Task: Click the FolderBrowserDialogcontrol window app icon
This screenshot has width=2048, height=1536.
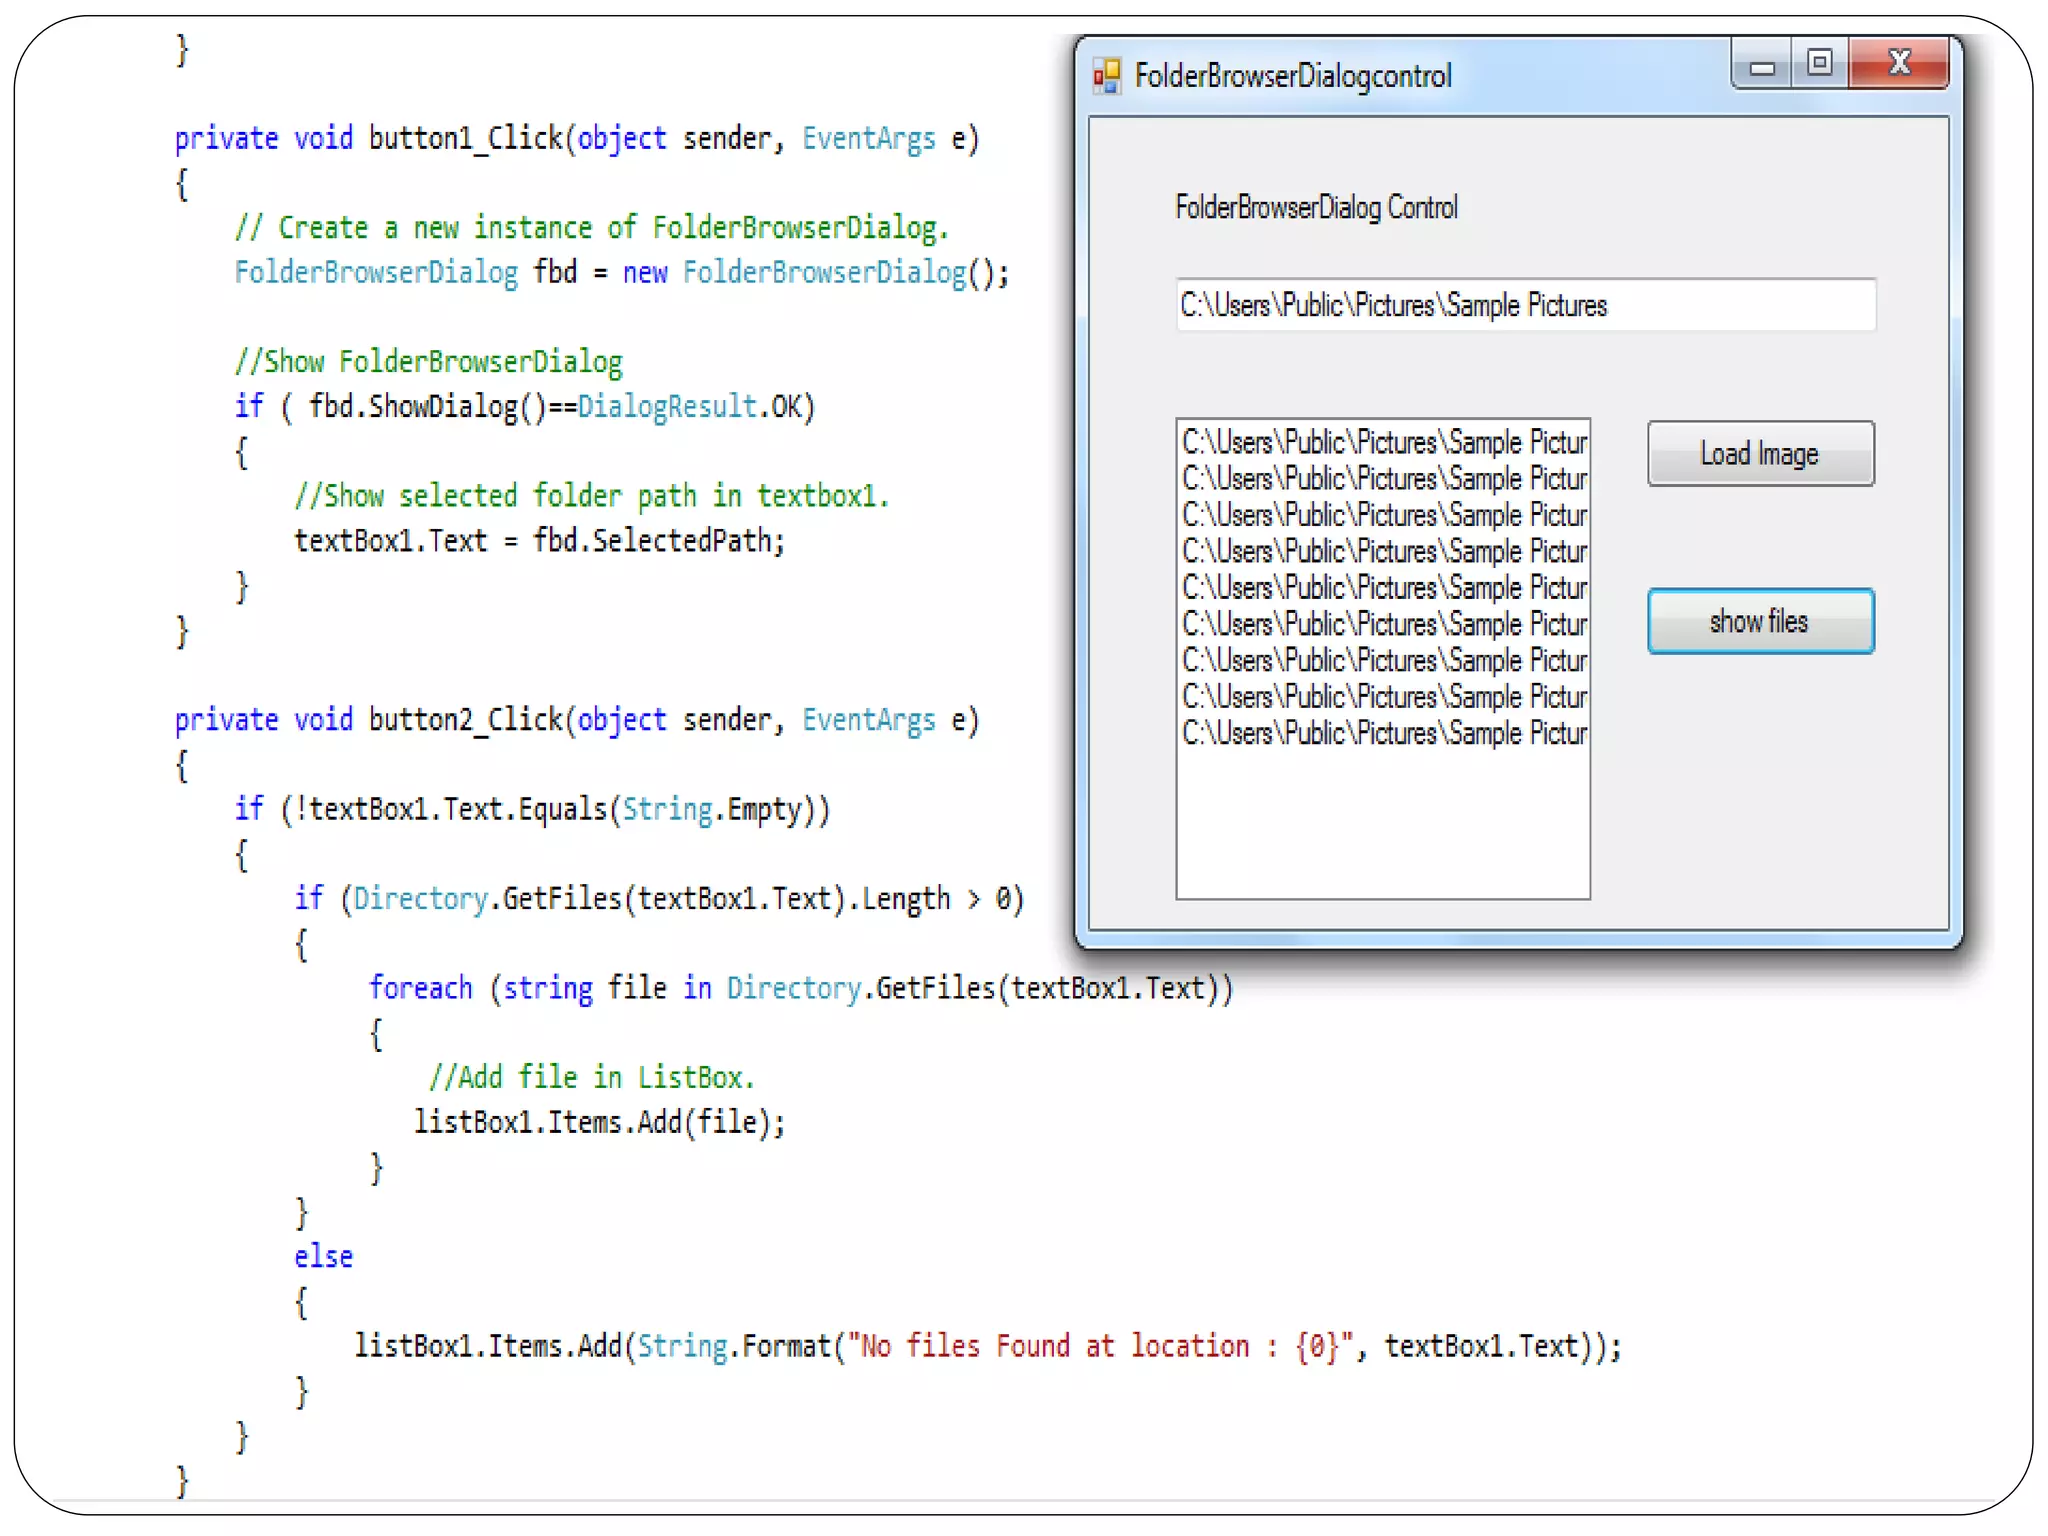Action: tap(1106, 76)
